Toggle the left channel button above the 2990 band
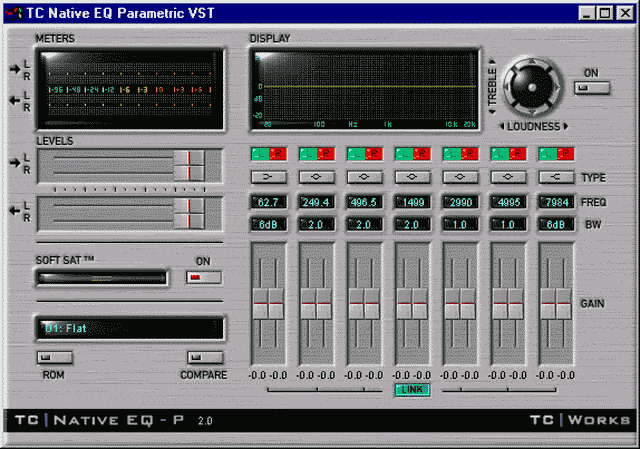 tap(452, 154)
